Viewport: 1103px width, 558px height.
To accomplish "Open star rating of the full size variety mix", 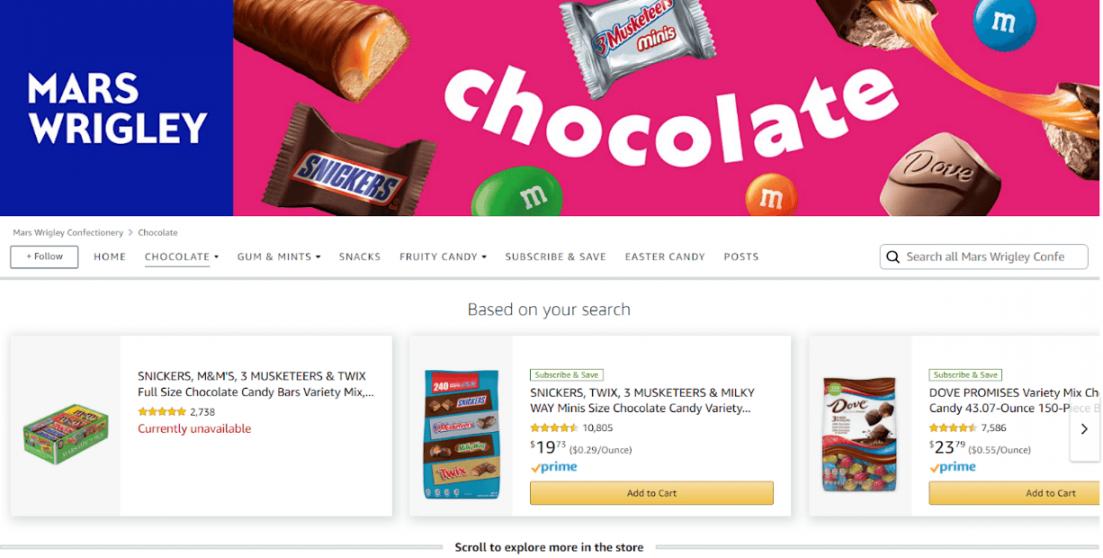I will pos(162,412).
